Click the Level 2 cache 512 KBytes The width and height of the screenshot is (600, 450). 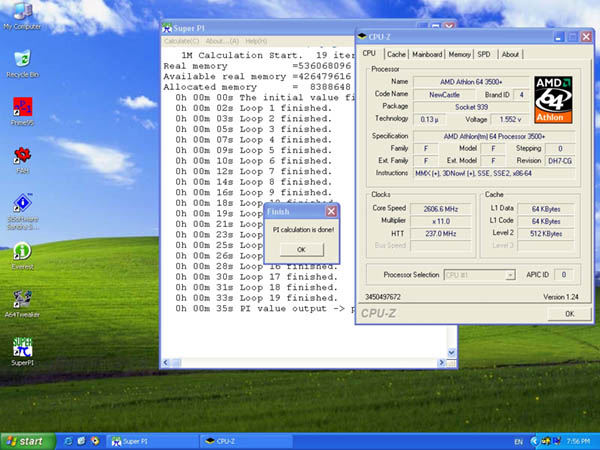click(546, 233)
